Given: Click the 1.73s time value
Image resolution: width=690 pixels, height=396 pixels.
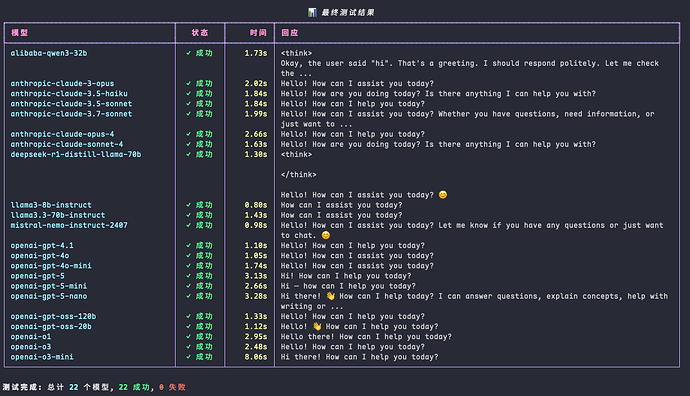Looking at the screenshot, I should coord(256,53).
